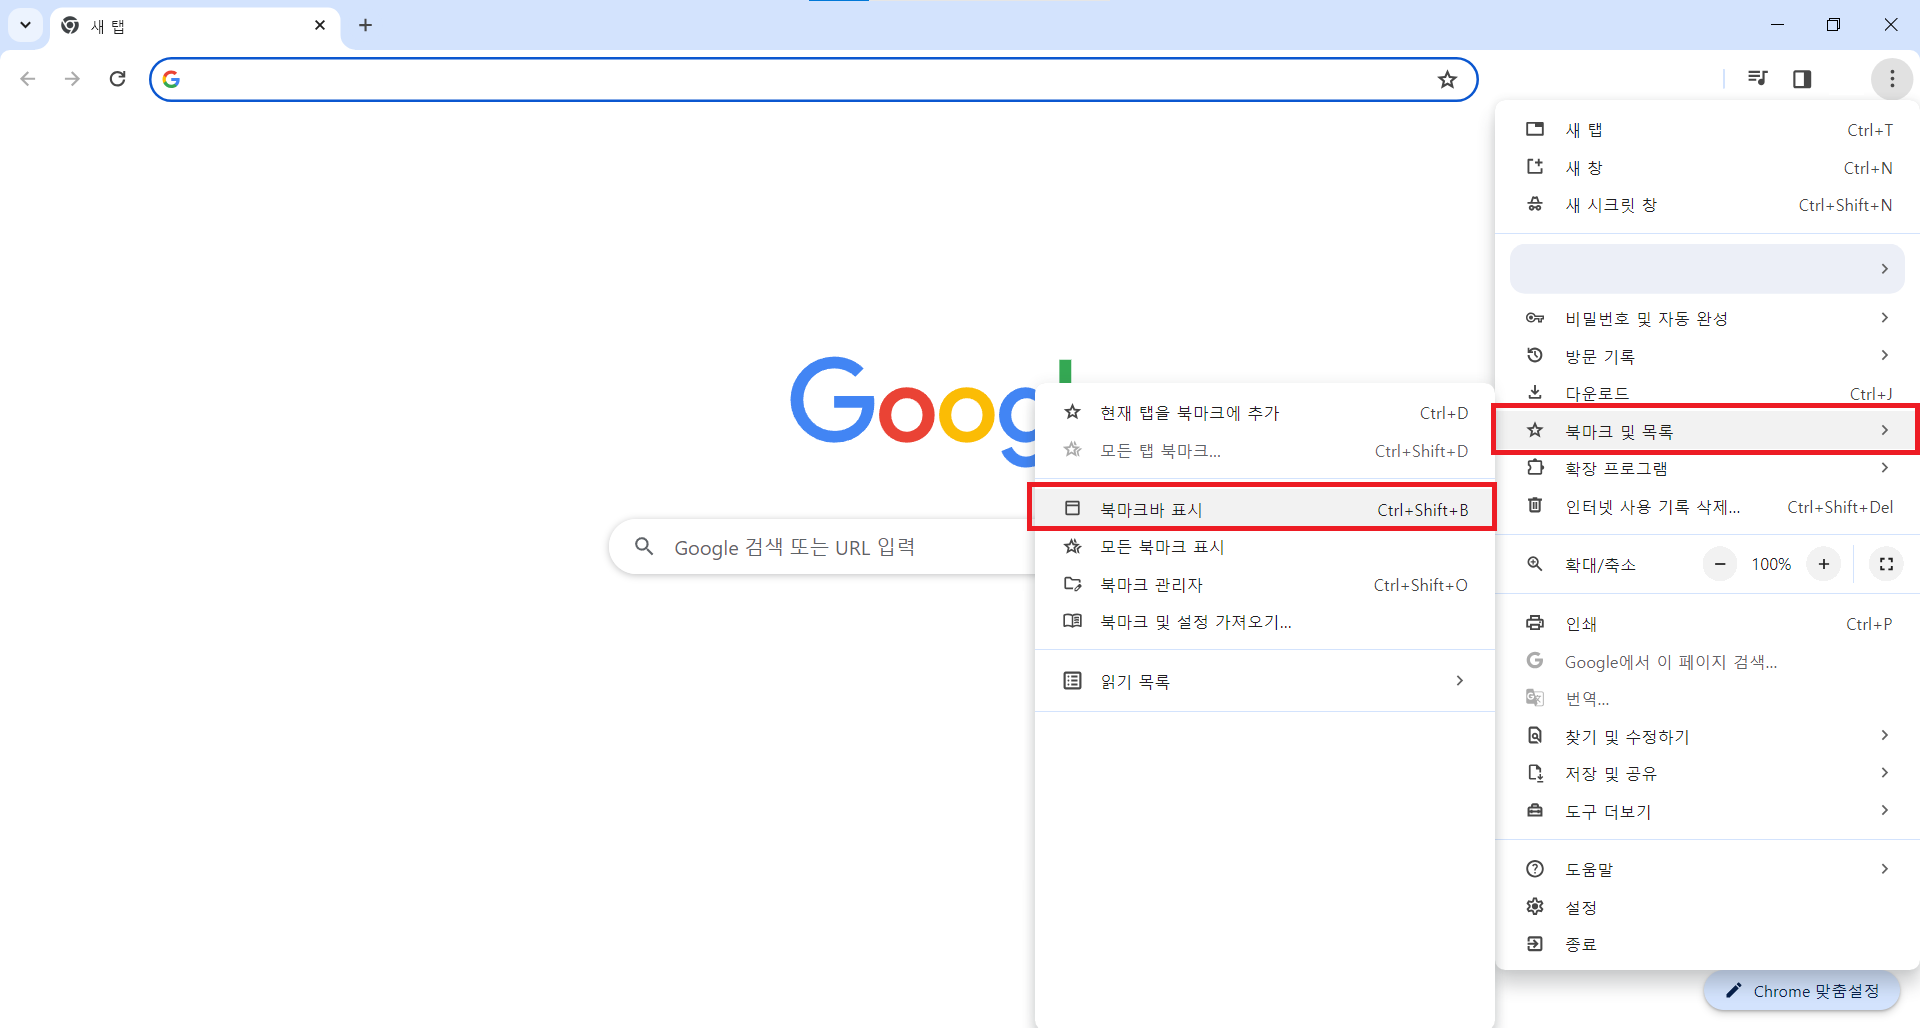The width and height of the screenshot is (1920, 1028).
Task: Navigate back using the back arrow
Action: click(x=27, y=79)
